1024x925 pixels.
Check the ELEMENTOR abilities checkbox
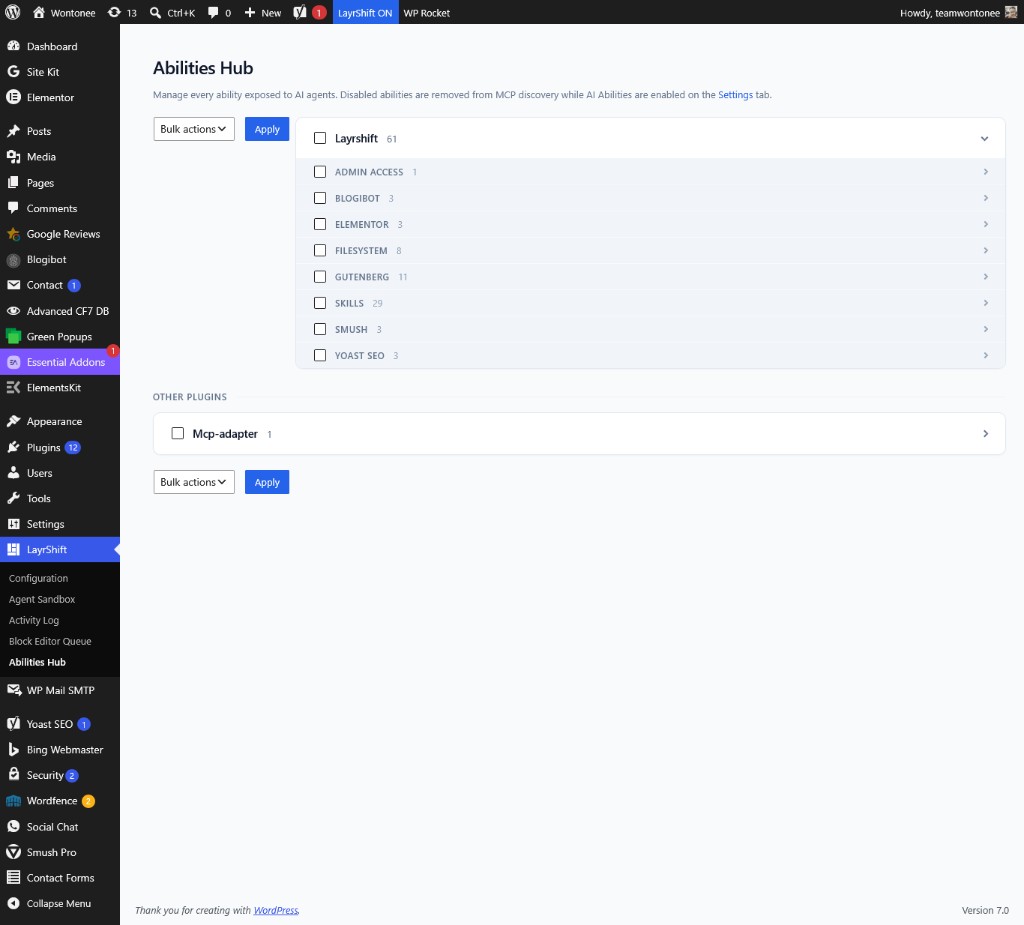tap(320, 224)
